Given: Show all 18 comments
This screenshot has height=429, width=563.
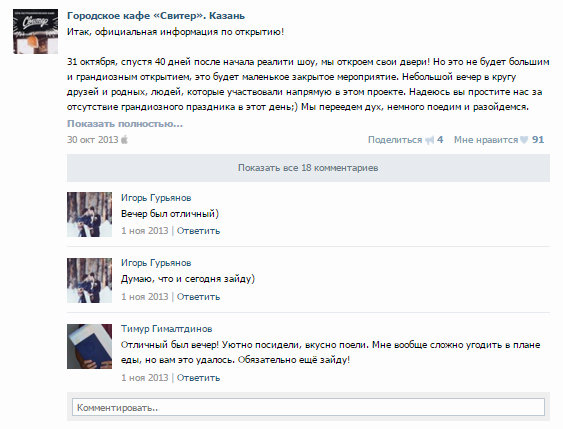Looking at the screenshot, I should [308, 168].
